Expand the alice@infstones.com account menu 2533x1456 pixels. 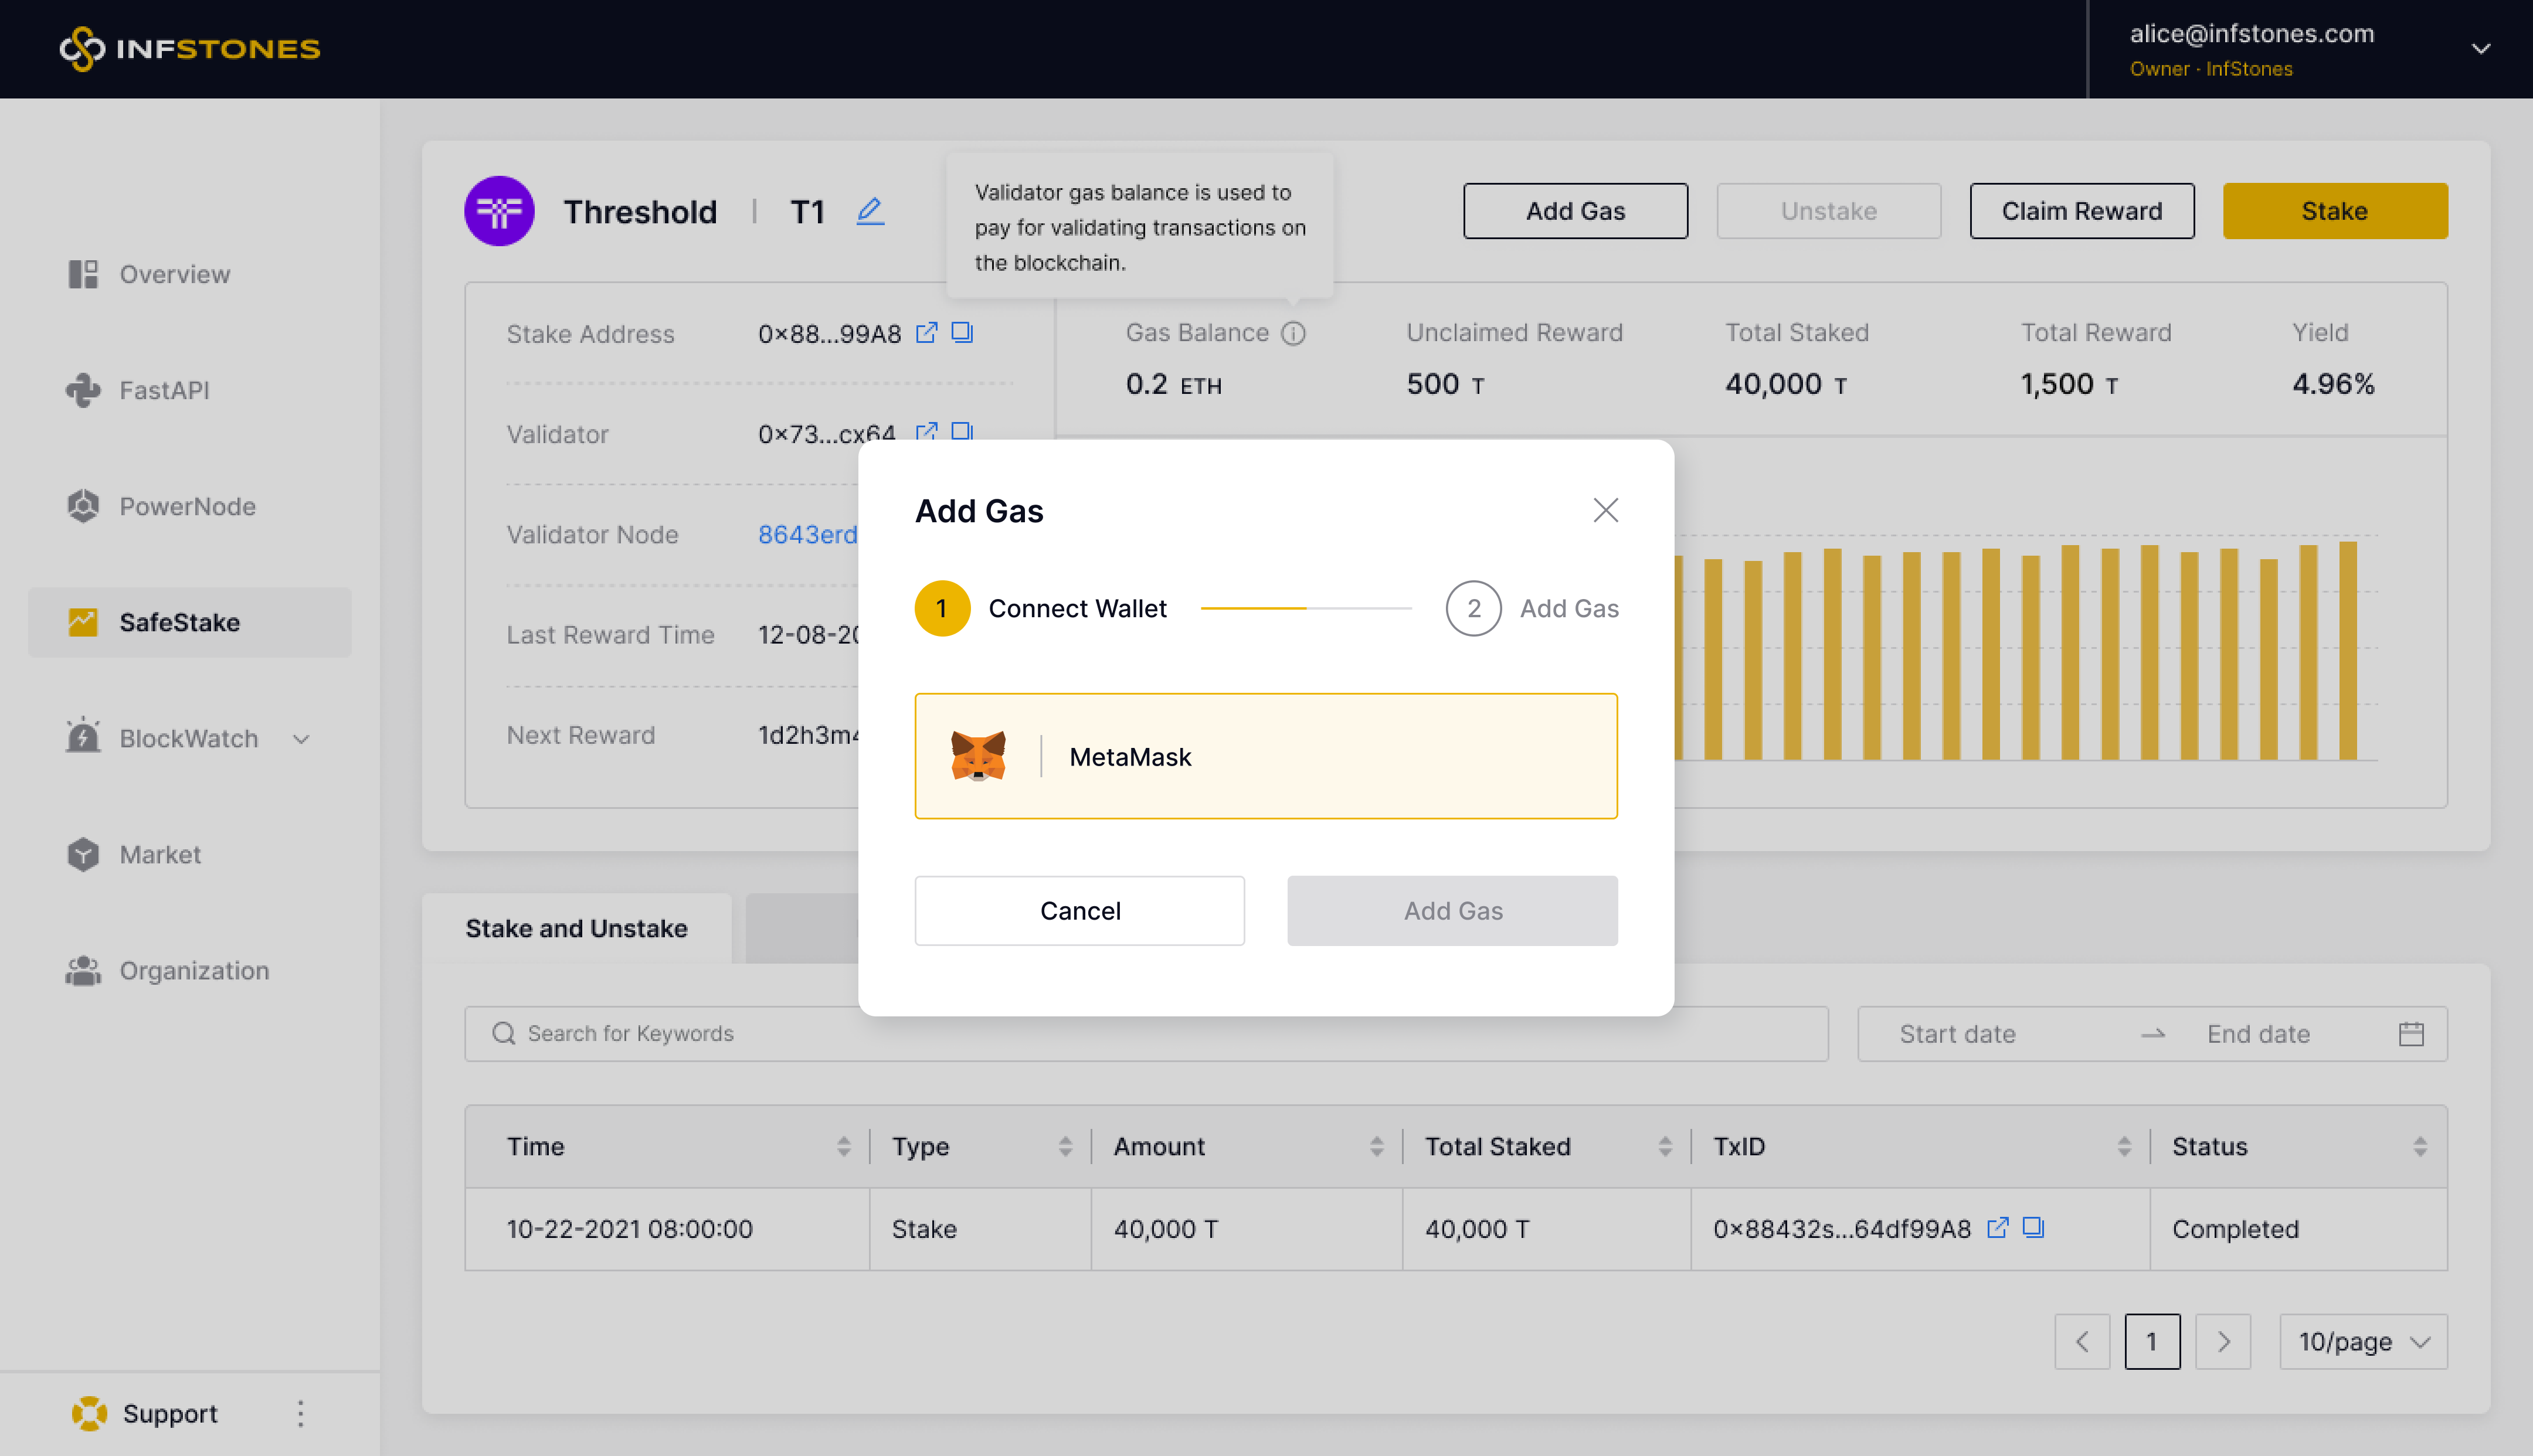[2480, 48]
